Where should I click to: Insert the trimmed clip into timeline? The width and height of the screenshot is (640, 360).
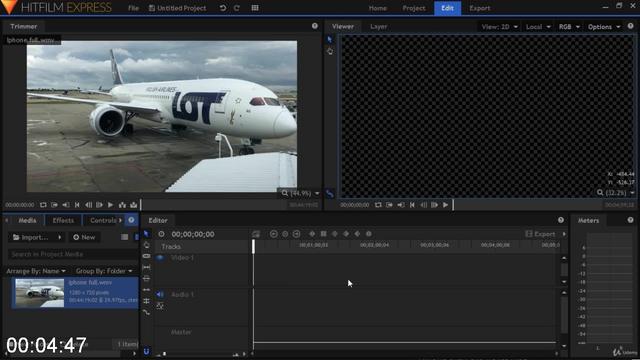(122, 205)
